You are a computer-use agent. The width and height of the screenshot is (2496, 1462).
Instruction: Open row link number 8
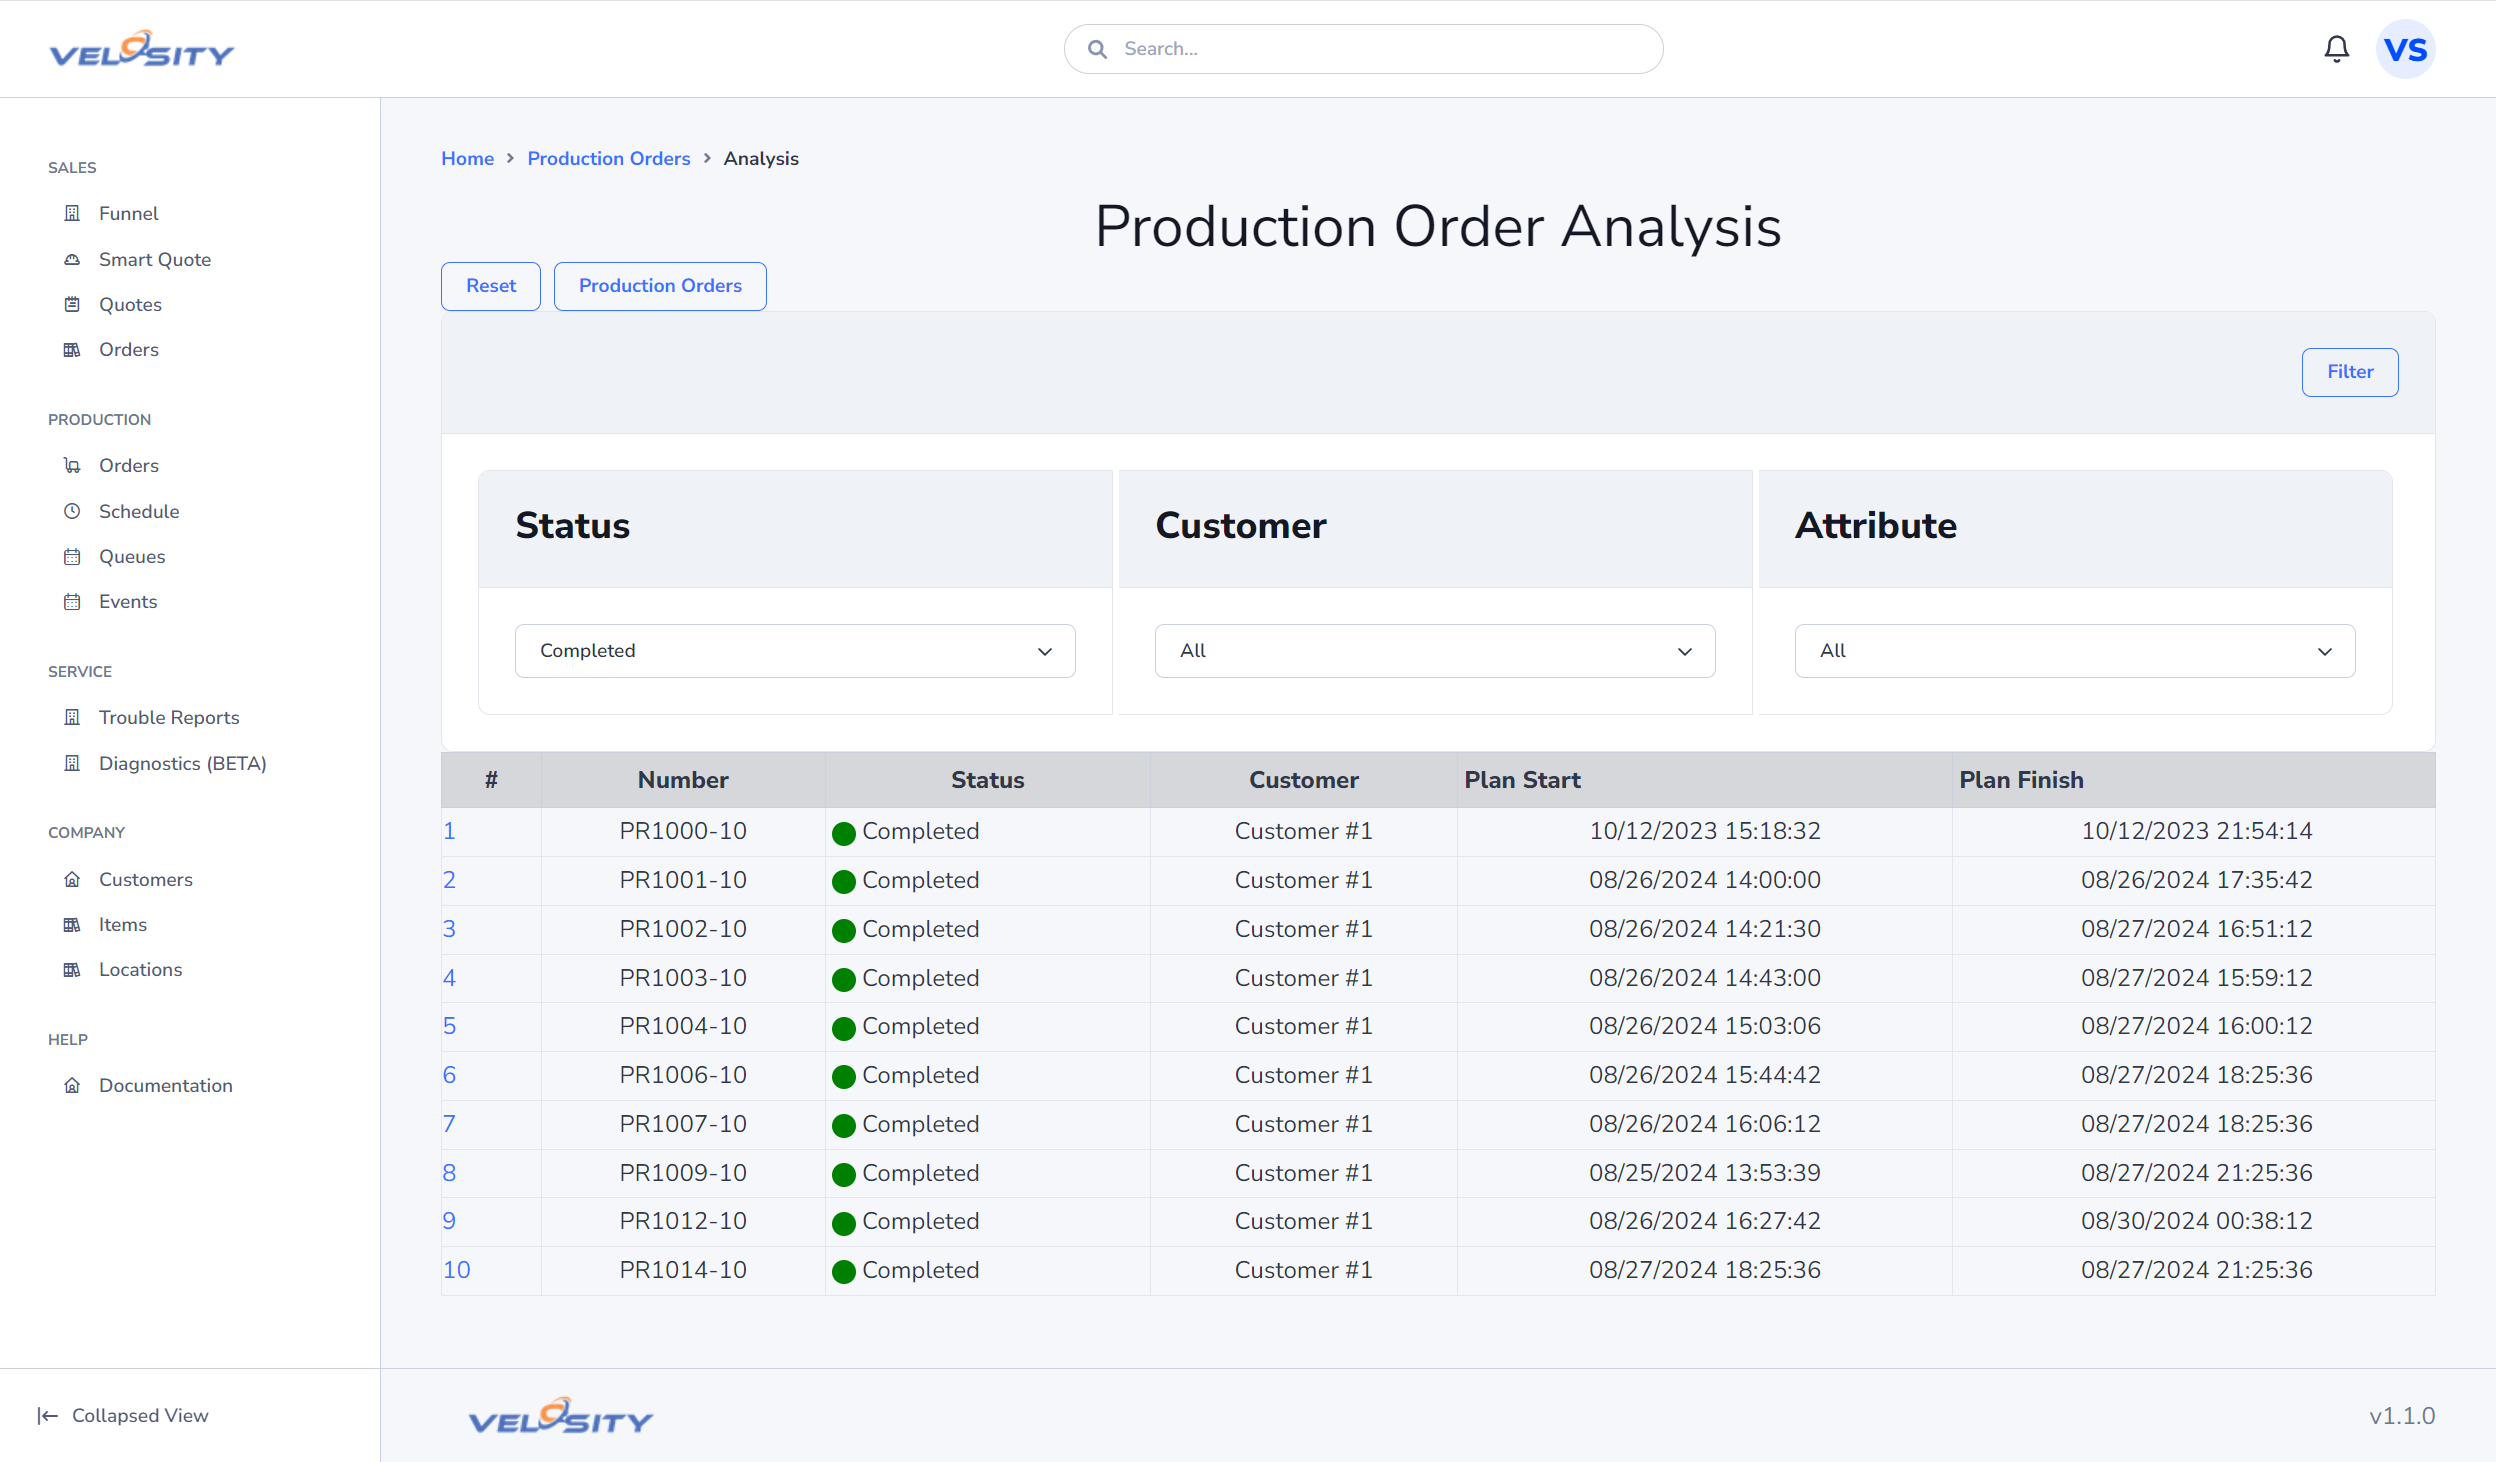[x=449, y=1173]
